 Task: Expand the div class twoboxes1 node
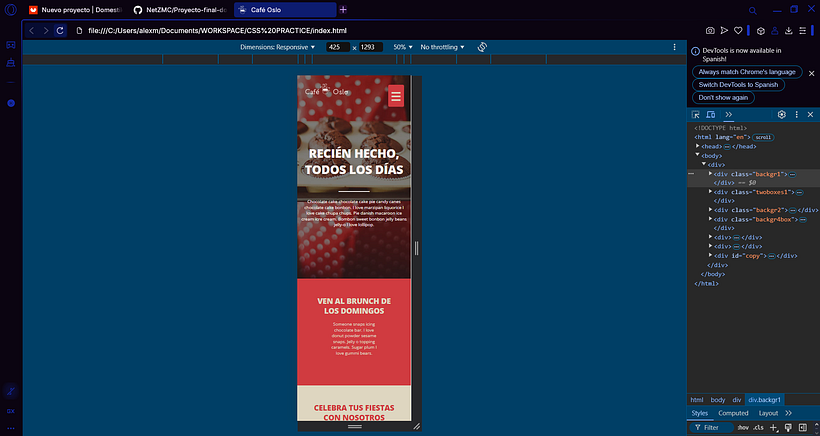(x=711, y=191)
